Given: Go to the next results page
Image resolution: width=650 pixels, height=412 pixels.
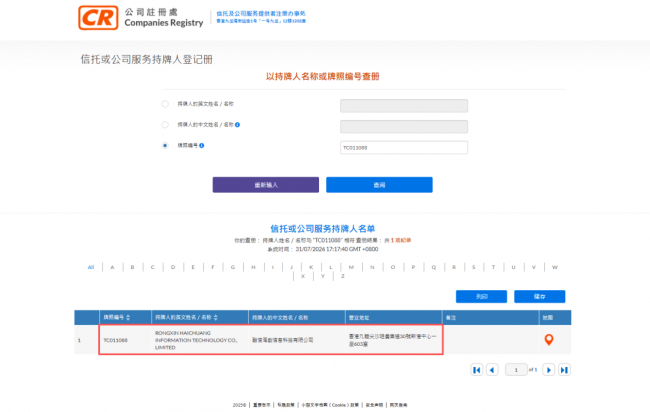Looking at the screenshot, I should 548,370.
